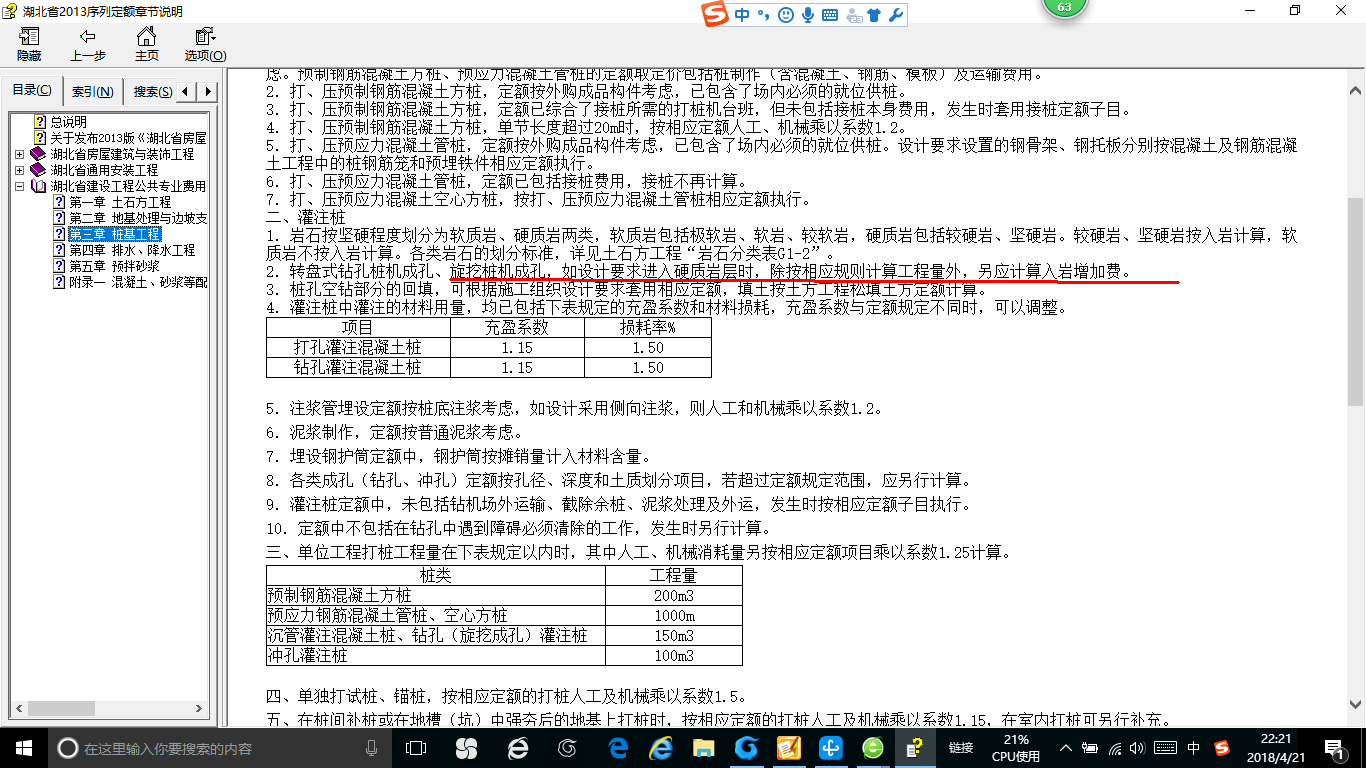The width and height of the screenshot is (1366, 768).
Task: Select the 湖北省房屋建筑与装饰工程 book
Action: (x=122, y=154)
